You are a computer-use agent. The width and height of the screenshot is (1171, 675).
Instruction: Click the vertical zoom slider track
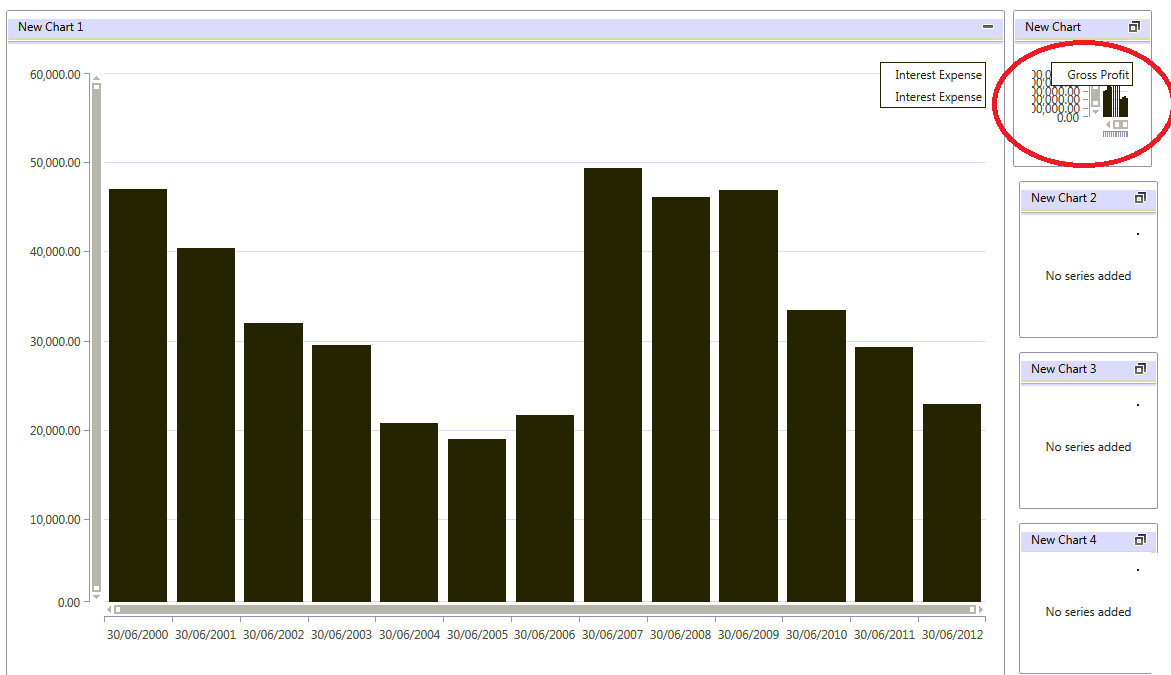pos(96,338)
